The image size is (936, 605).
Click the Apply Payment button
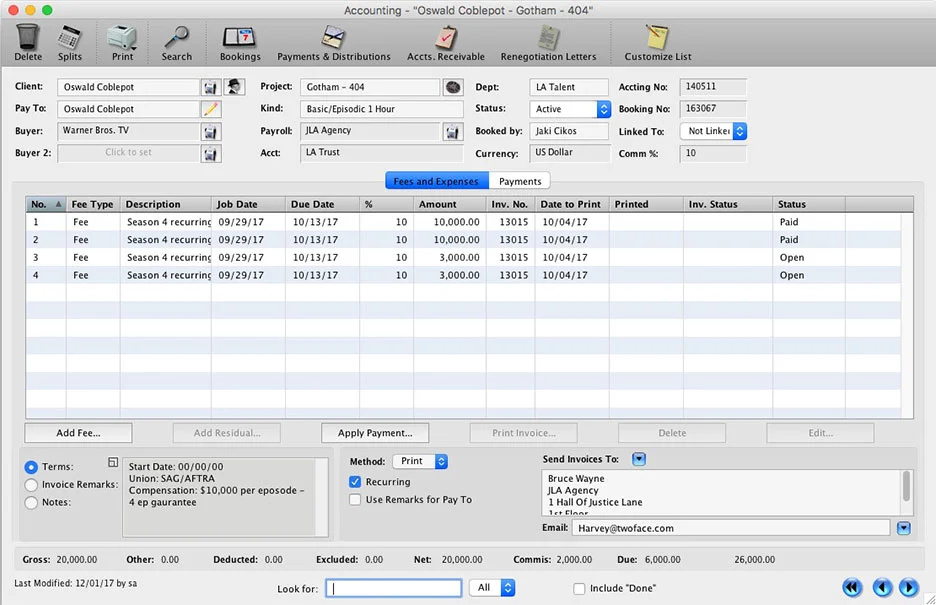point(375,433)
